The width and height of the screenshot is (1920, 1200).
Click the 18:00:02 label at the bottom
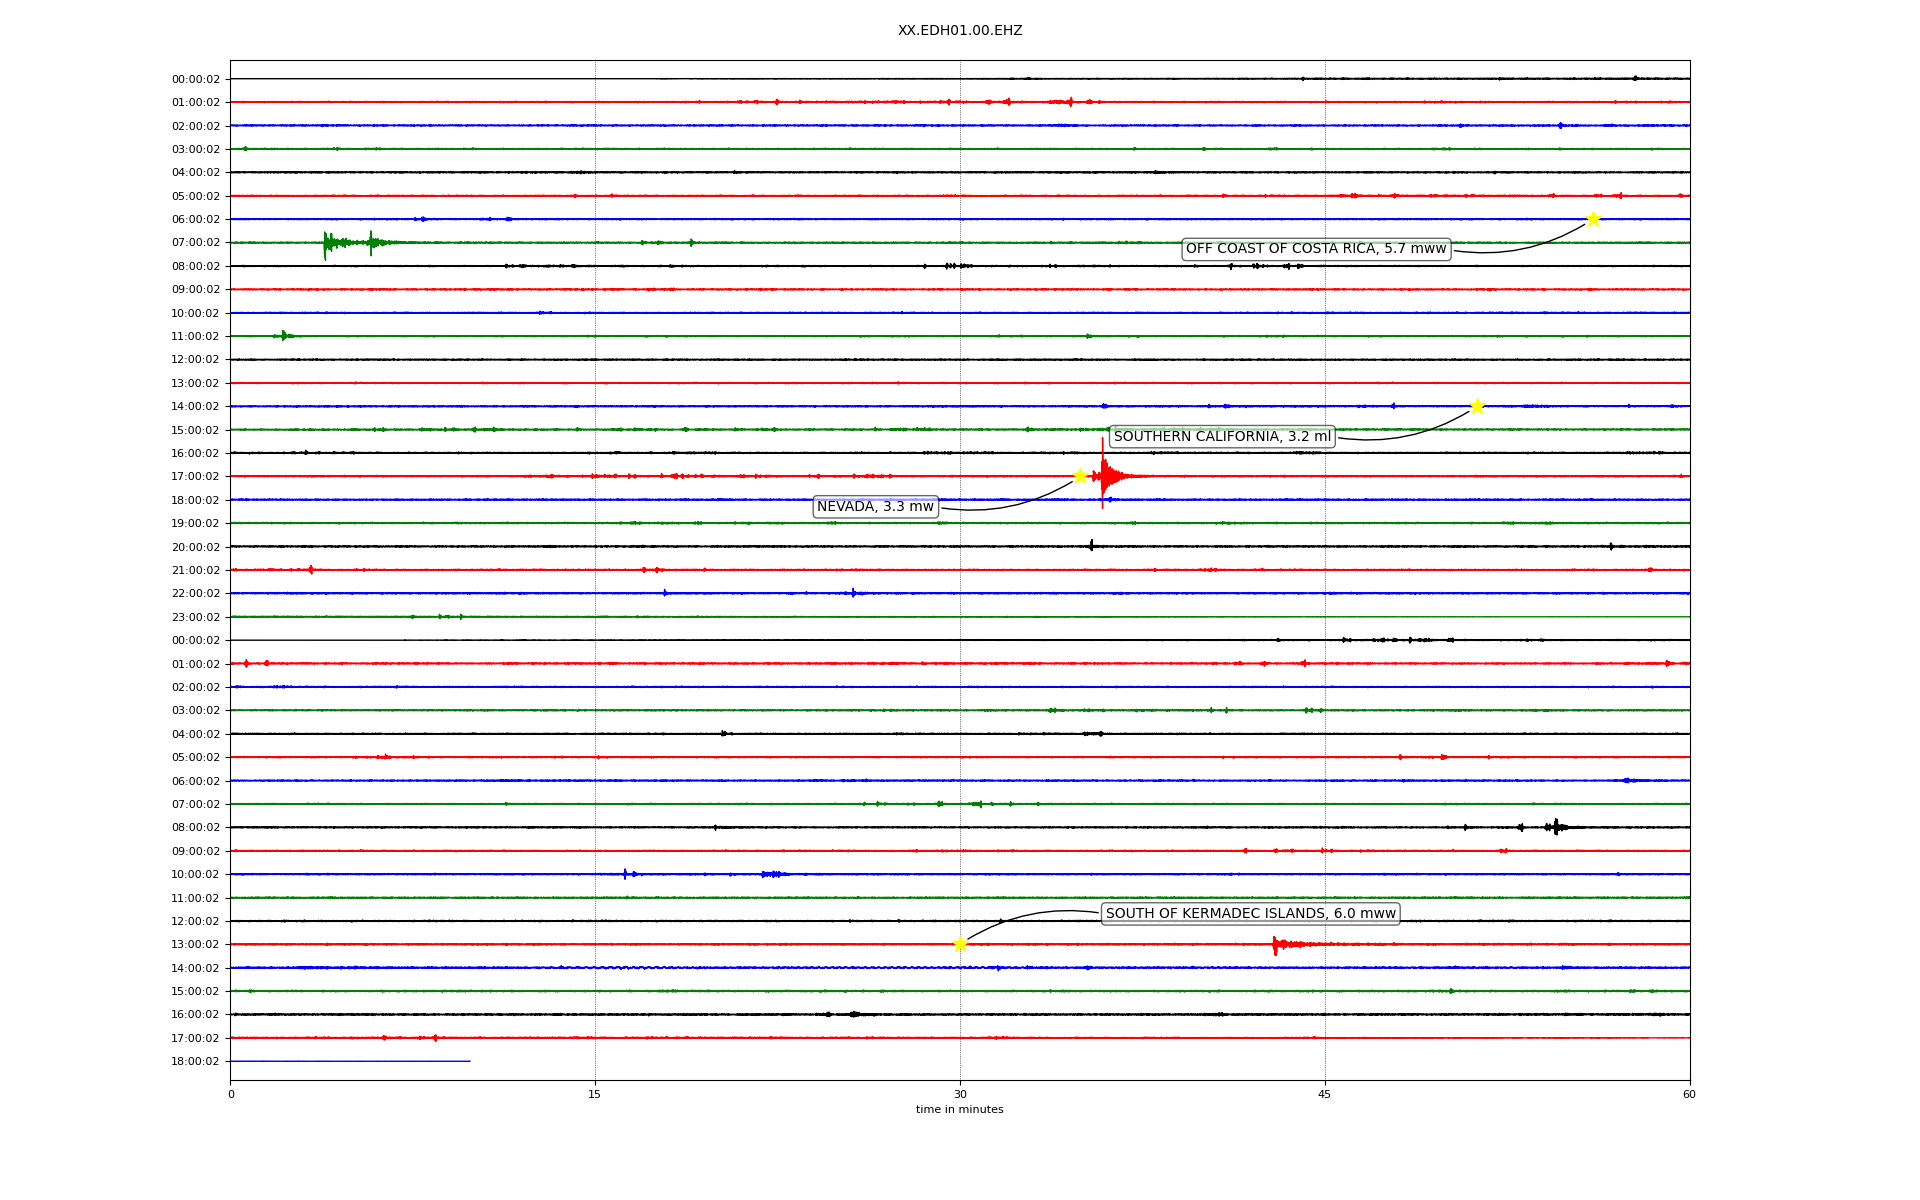[195, 1062]
